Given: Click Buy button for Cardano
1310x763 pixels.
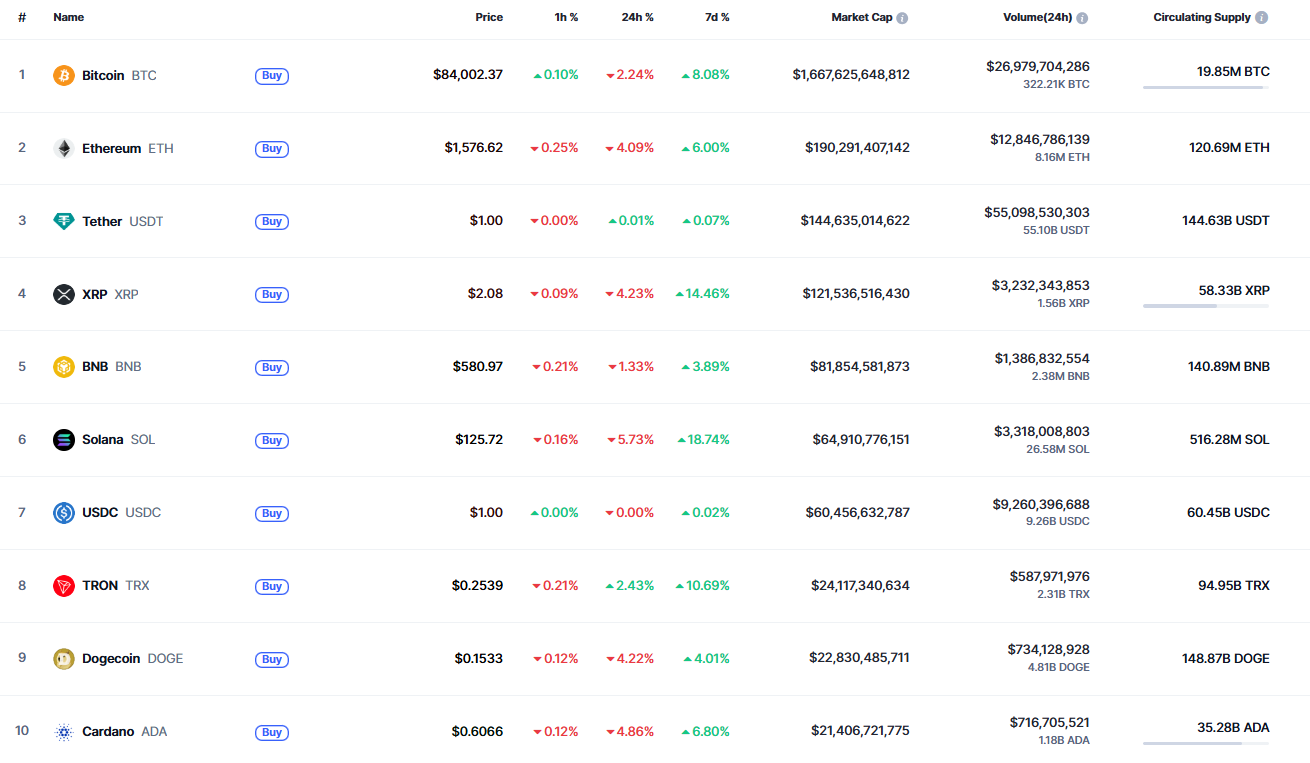Looking at the screenshot, I should (x=272, y=733).
